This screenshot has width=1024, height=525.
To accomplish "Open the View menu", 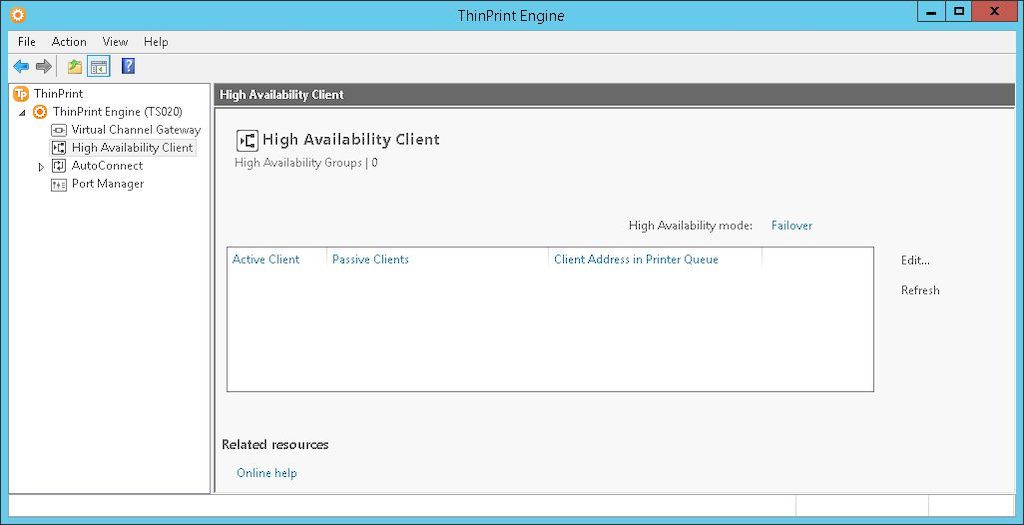I will (x=115, y=42).
